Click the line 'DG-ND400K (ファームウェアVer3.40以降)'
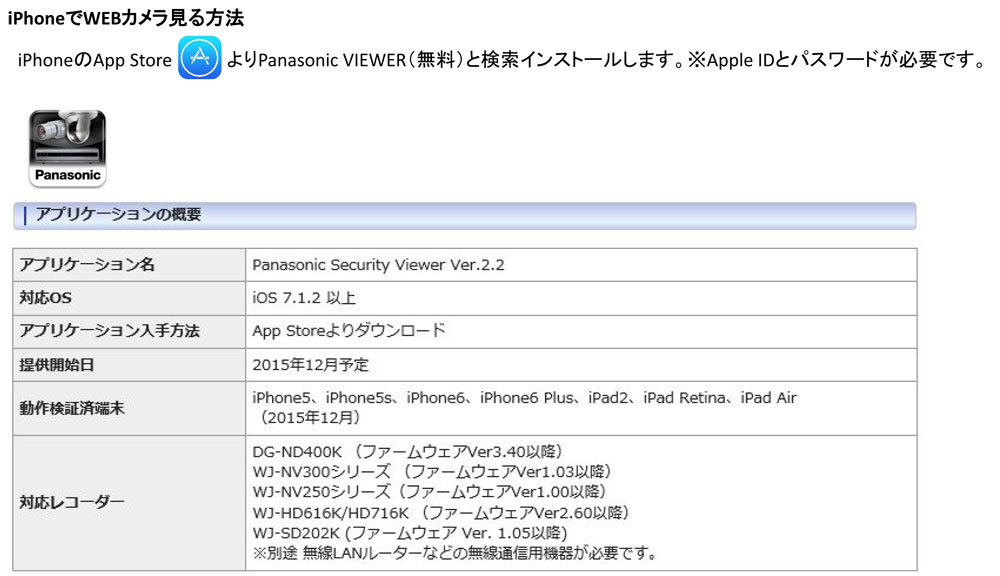This screenshot has width=1000, height=576. [x=408, y=452]
